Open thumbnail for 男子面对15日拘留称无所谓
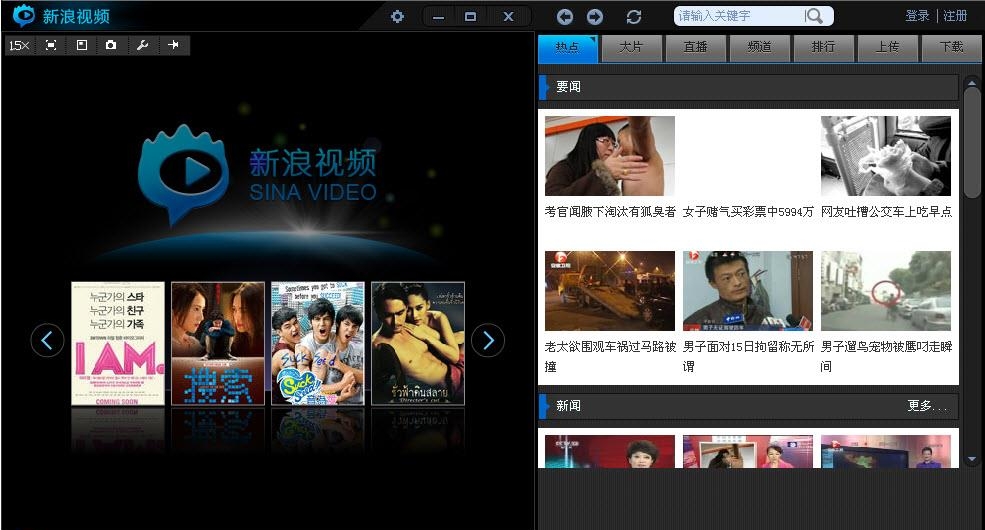Viewport: 985px width, 530px height. tap(748, 291)
